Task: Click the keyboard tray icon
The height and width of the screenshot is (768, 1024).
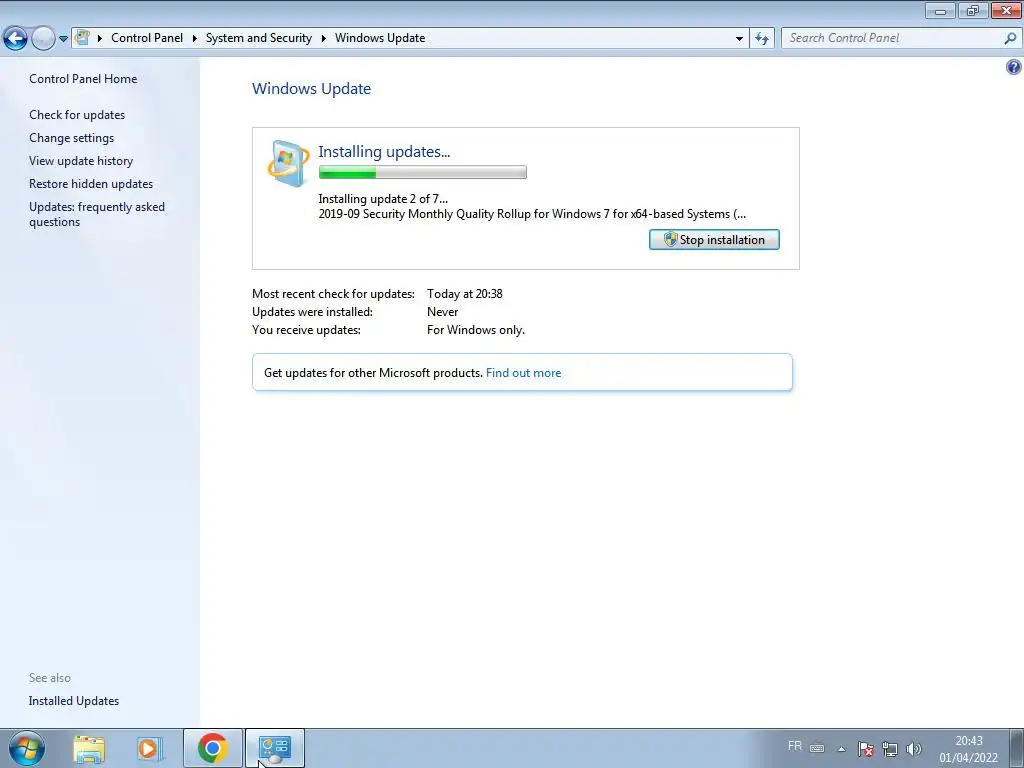Action: (817, 748)
